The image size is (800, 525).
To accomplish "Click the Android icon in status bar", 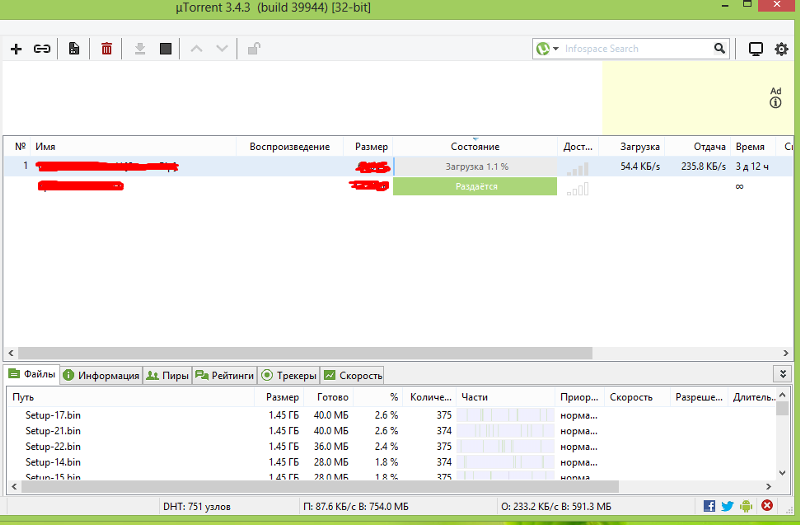I will (746, 506).
